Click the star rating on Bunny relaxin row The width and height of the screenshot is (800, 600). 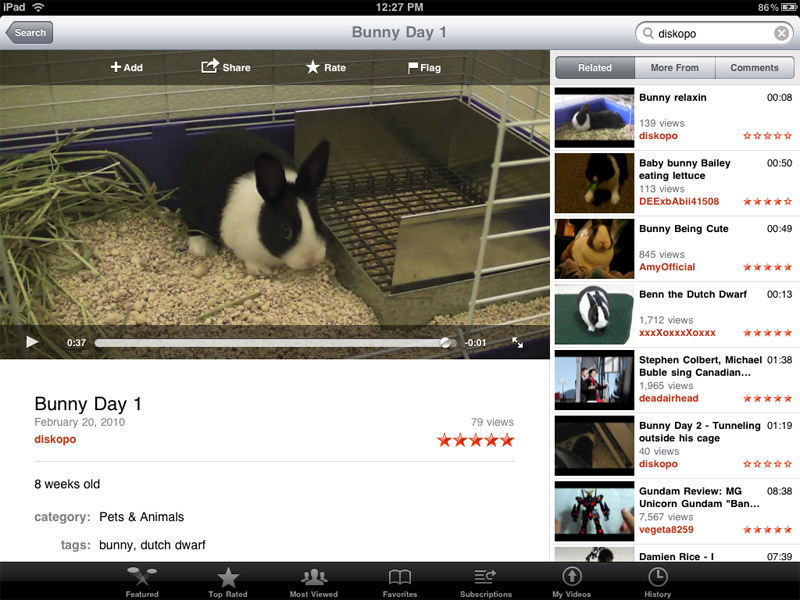[x=767, y=136]
